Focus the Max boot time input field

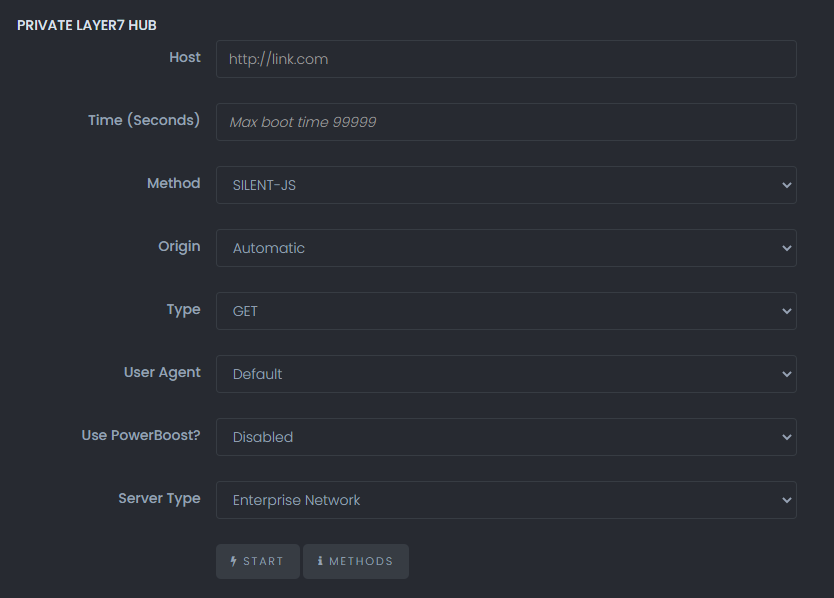click(506, 122)
